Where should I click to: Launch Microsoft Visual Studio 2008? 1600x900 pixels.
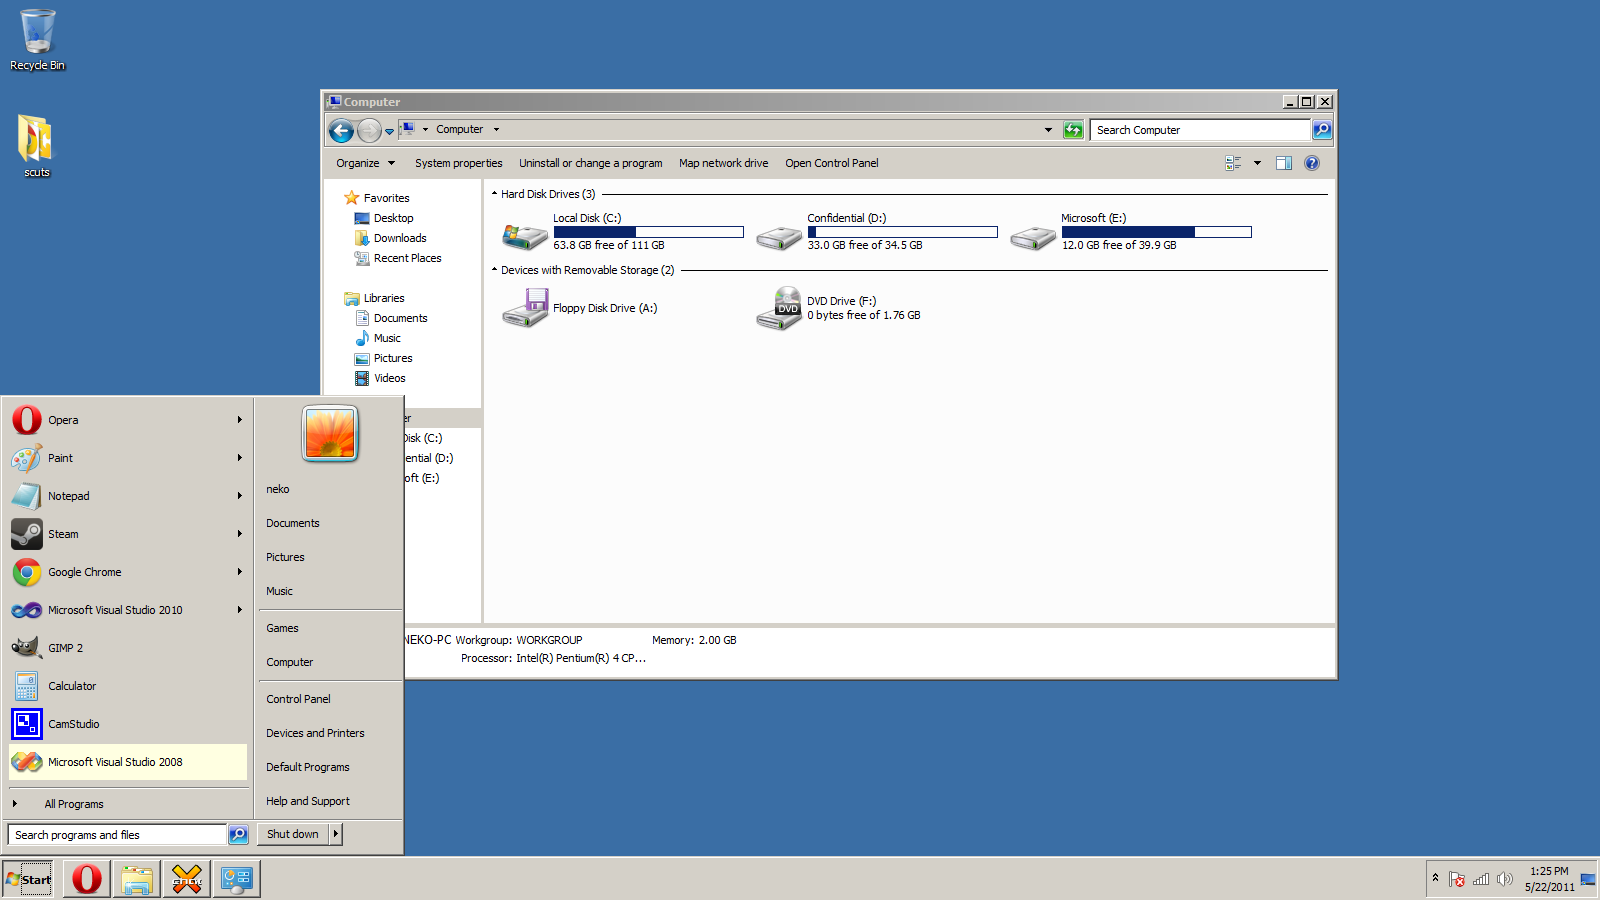click(128, 762)
